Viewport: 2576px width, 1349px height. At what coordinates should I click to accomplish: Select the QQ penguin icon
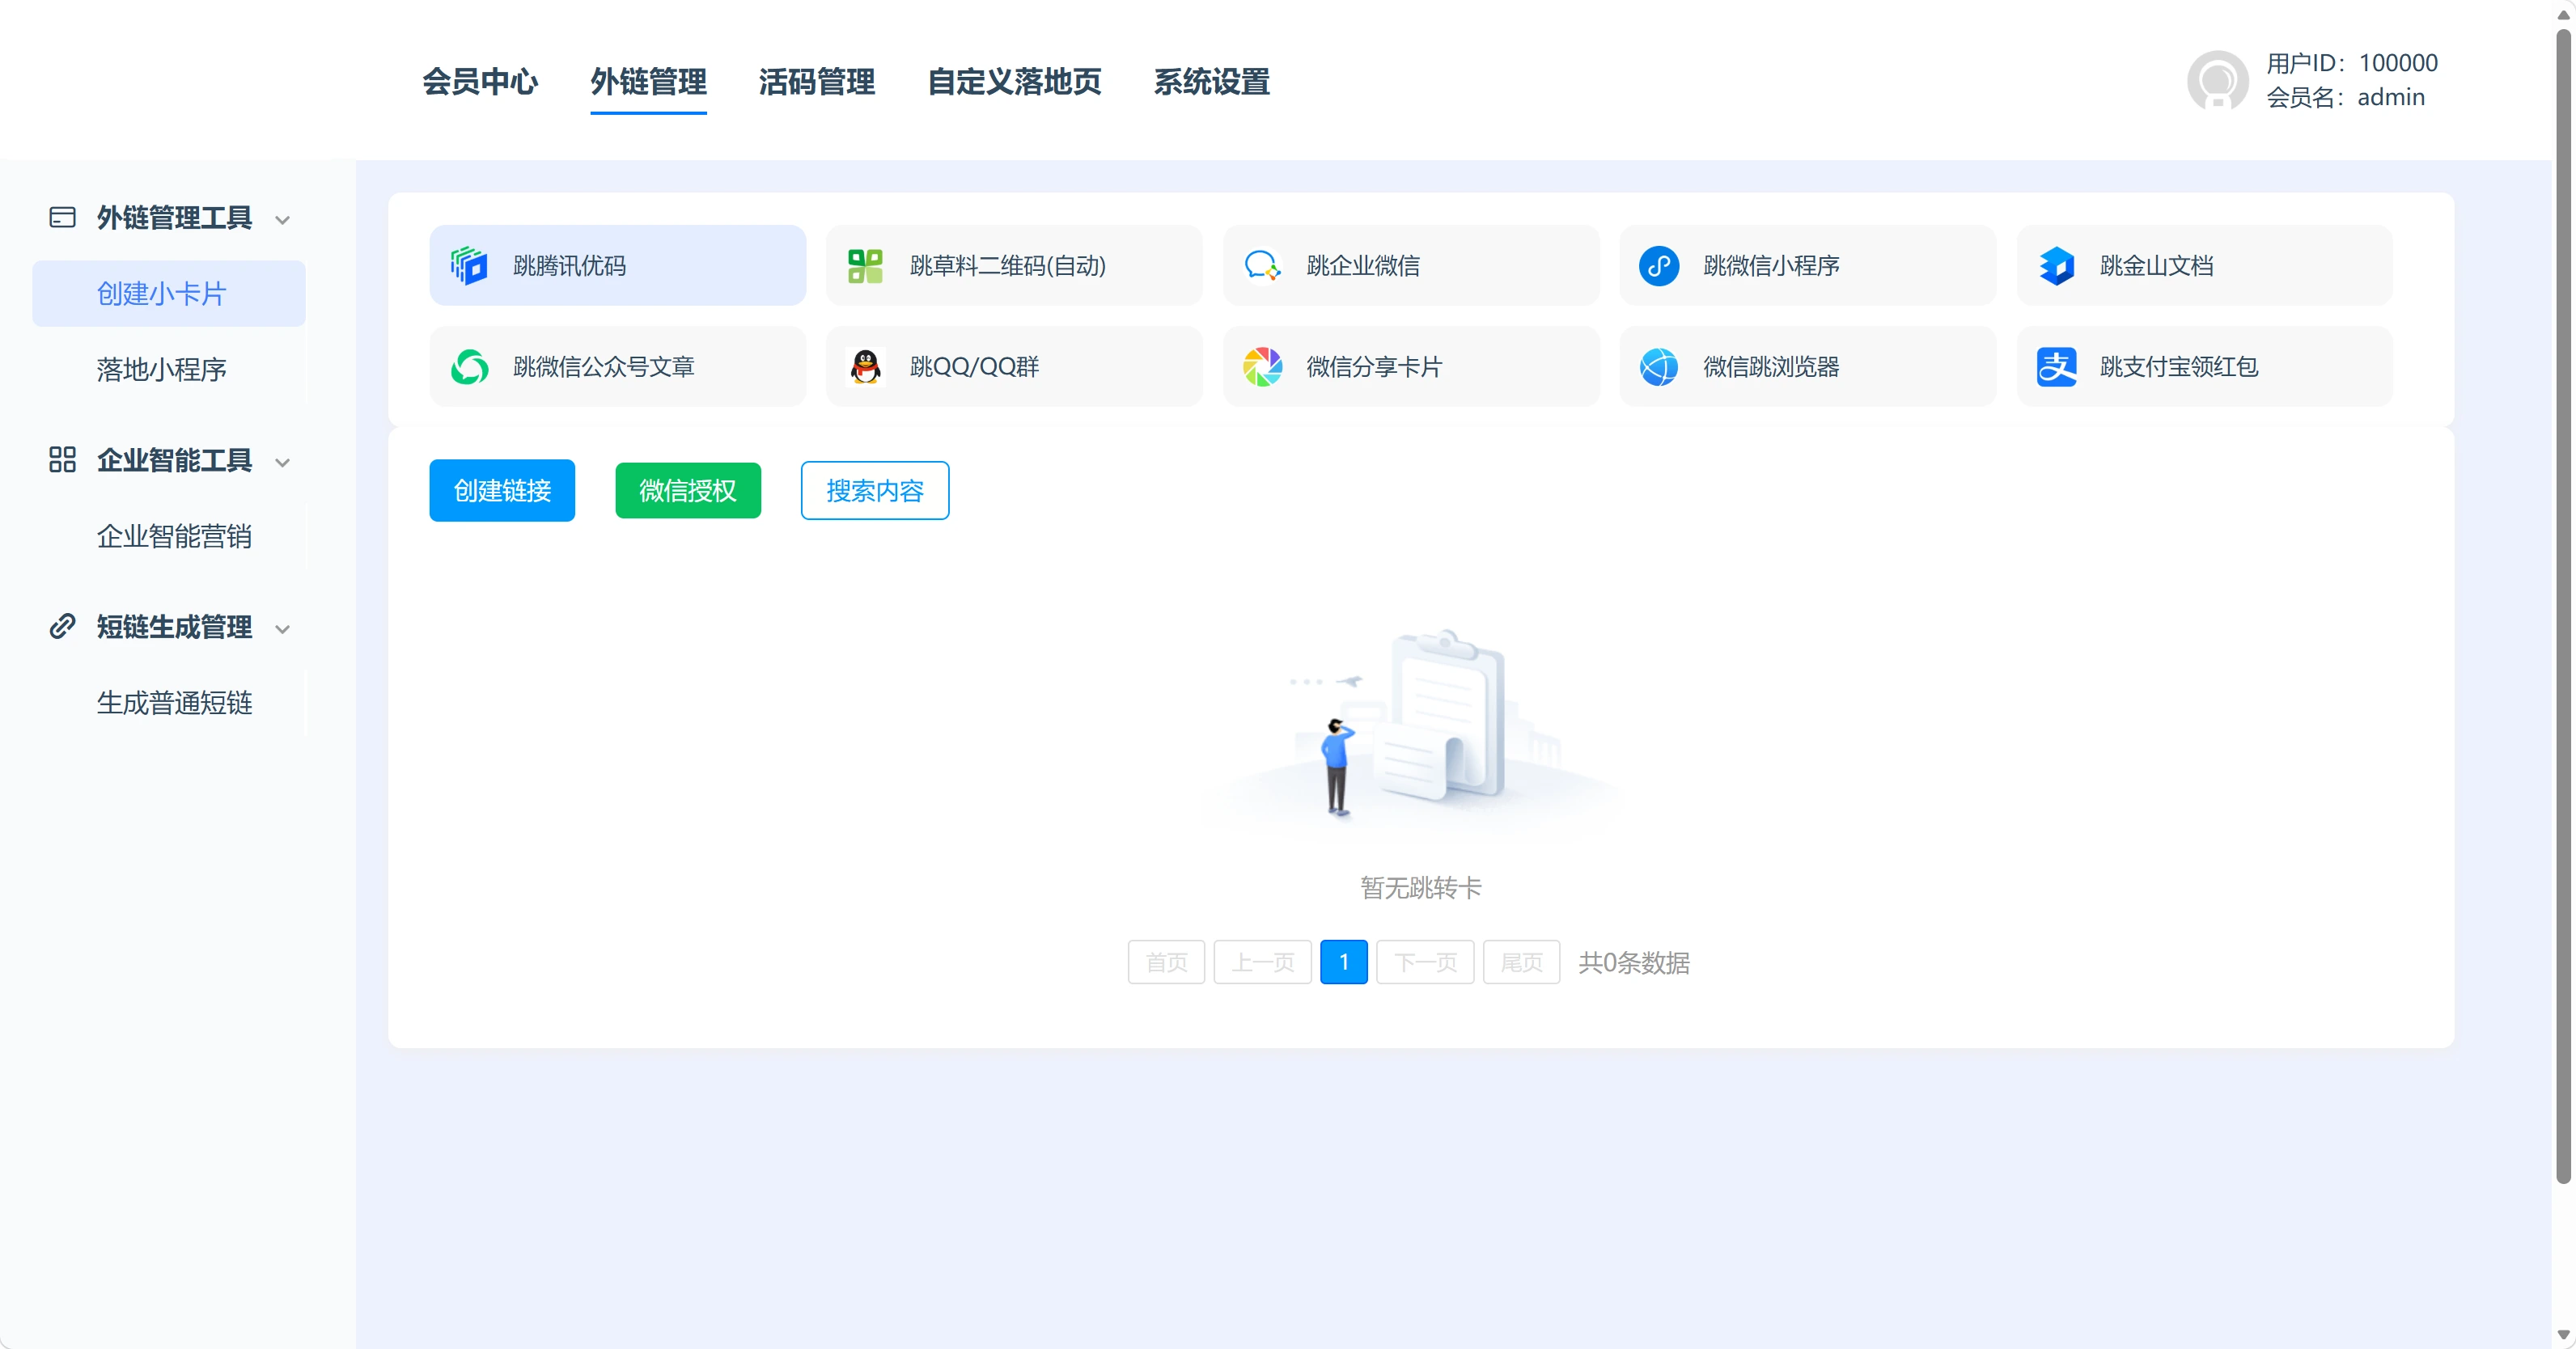pos(865,367)
